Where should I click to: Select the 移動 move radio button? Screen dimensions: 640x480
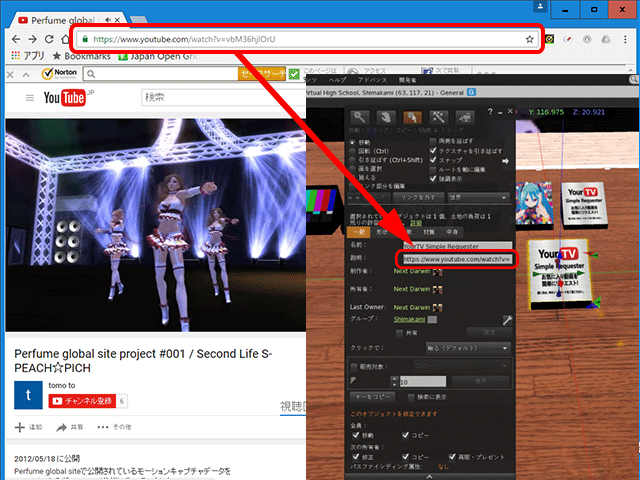pos(352,142)
